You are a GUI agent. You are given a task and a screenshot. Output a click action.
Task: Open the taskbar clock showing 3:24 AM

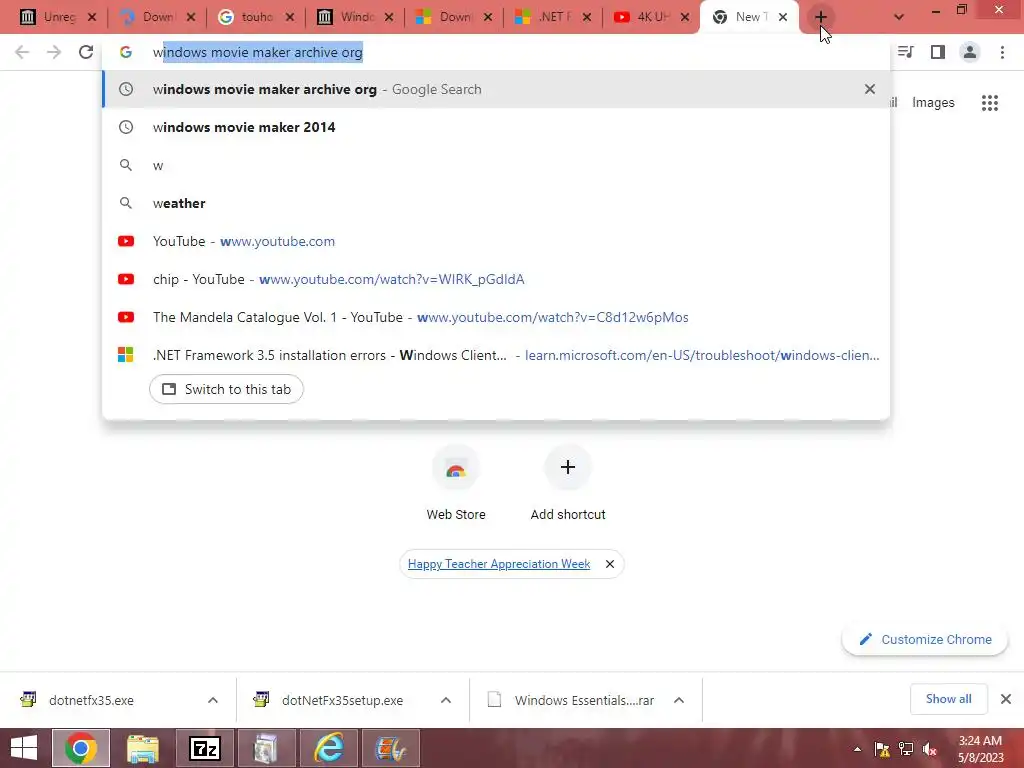click(980, 749)
